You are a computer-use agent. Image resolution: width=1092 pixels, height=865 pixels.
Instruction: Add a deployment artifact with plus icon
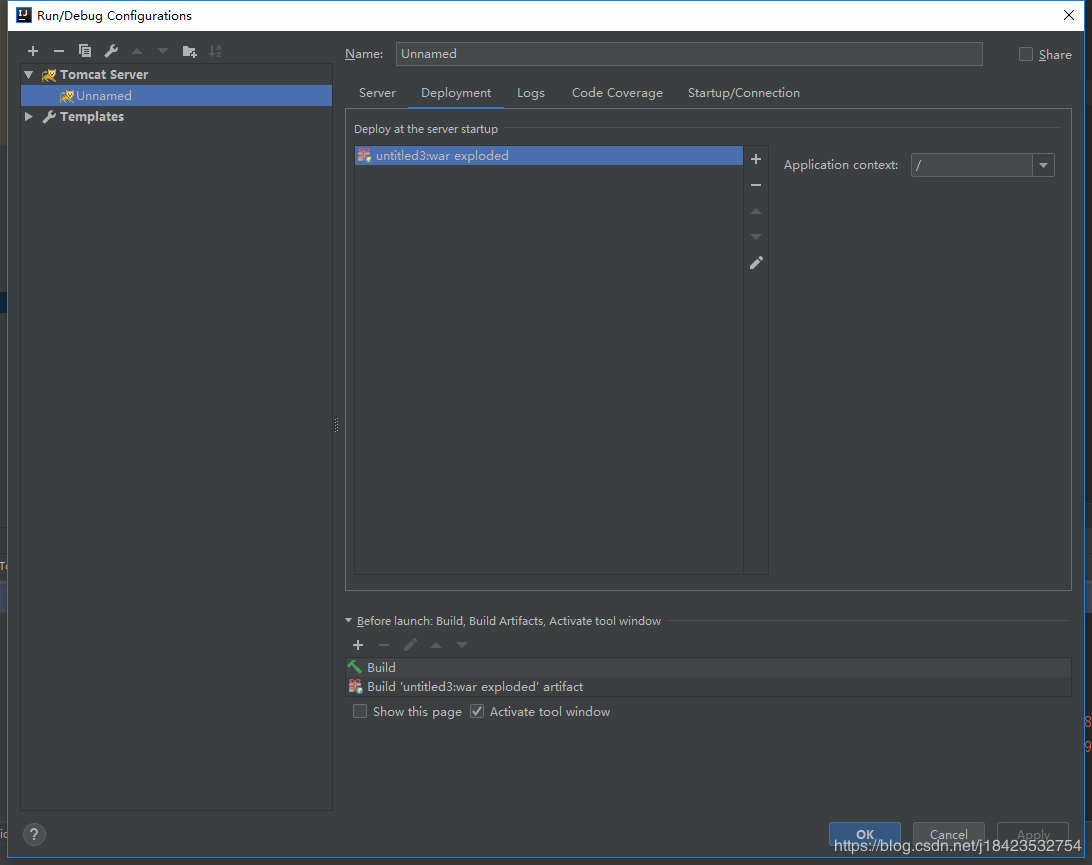(756, 159)
